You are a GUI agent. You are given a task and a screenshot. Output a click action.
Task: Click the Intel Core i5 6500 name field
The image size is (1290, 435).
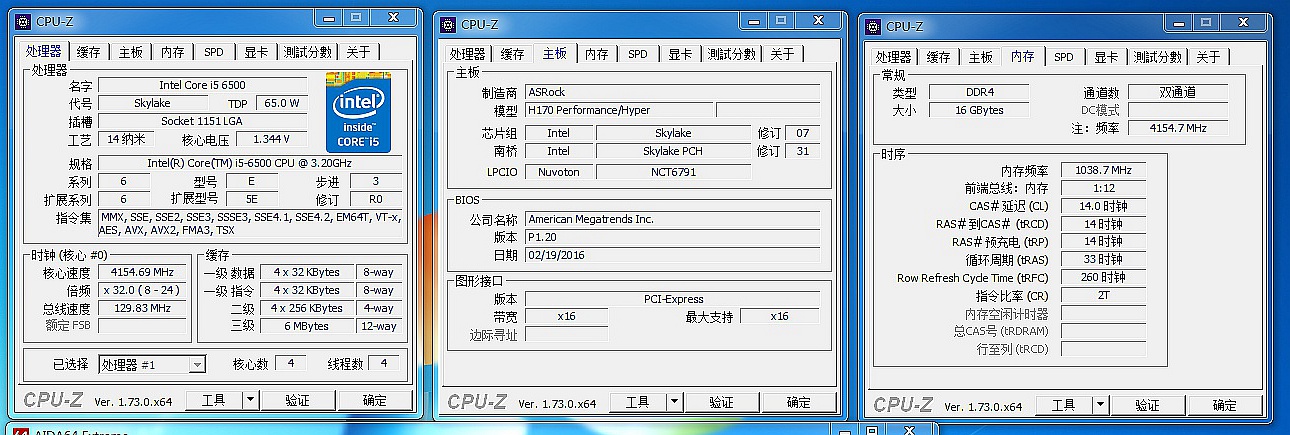click(203, 85)
